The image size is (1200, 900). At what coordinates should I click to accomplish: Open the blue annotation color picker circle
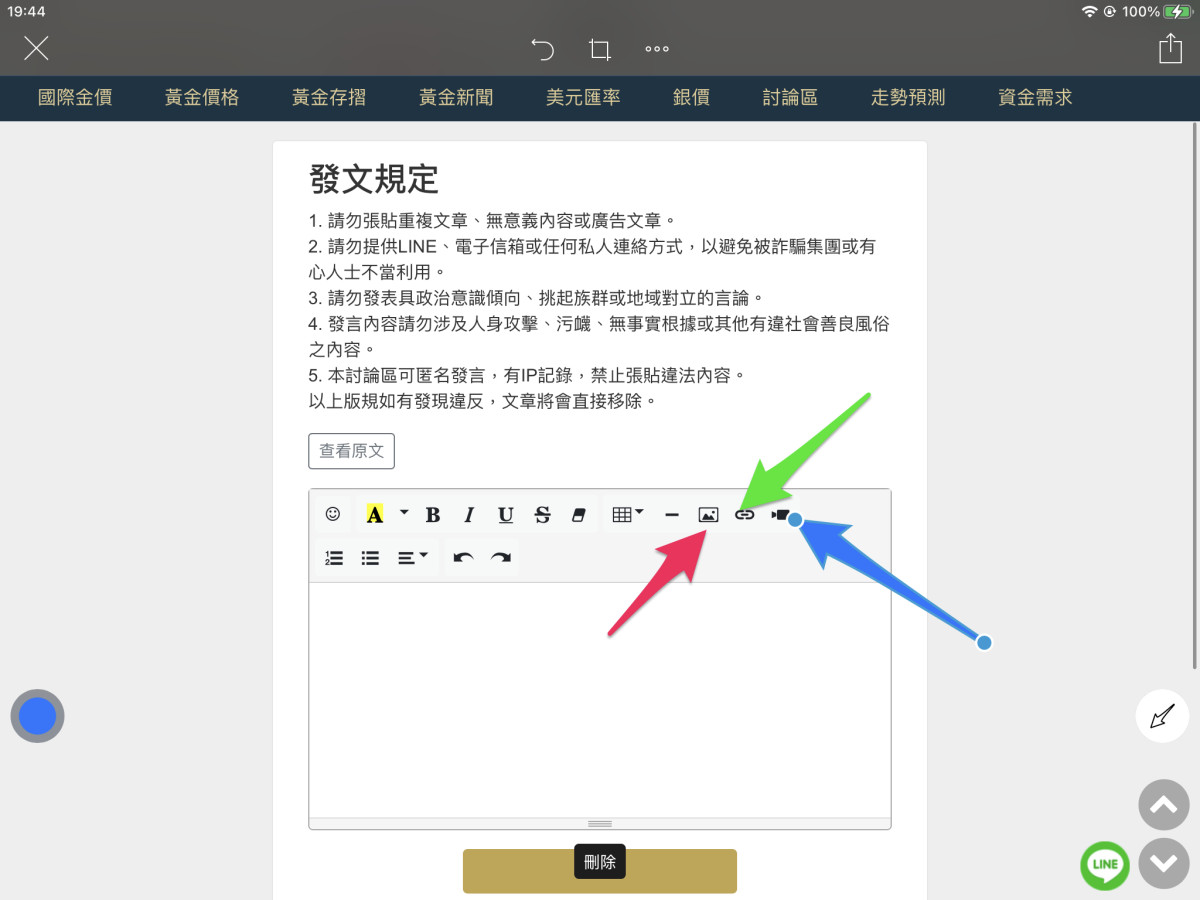coord(37,716)
